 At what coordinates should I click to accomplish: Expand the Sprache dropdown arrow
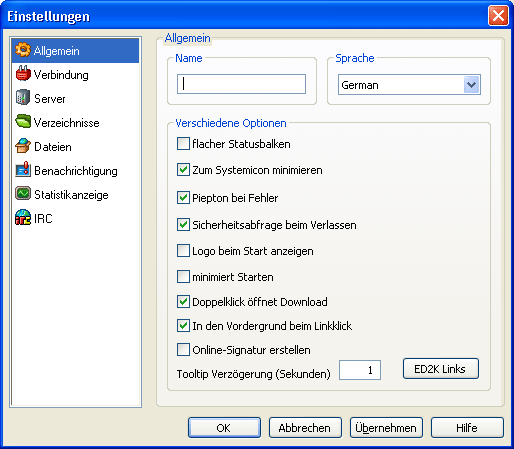(471, 85)
